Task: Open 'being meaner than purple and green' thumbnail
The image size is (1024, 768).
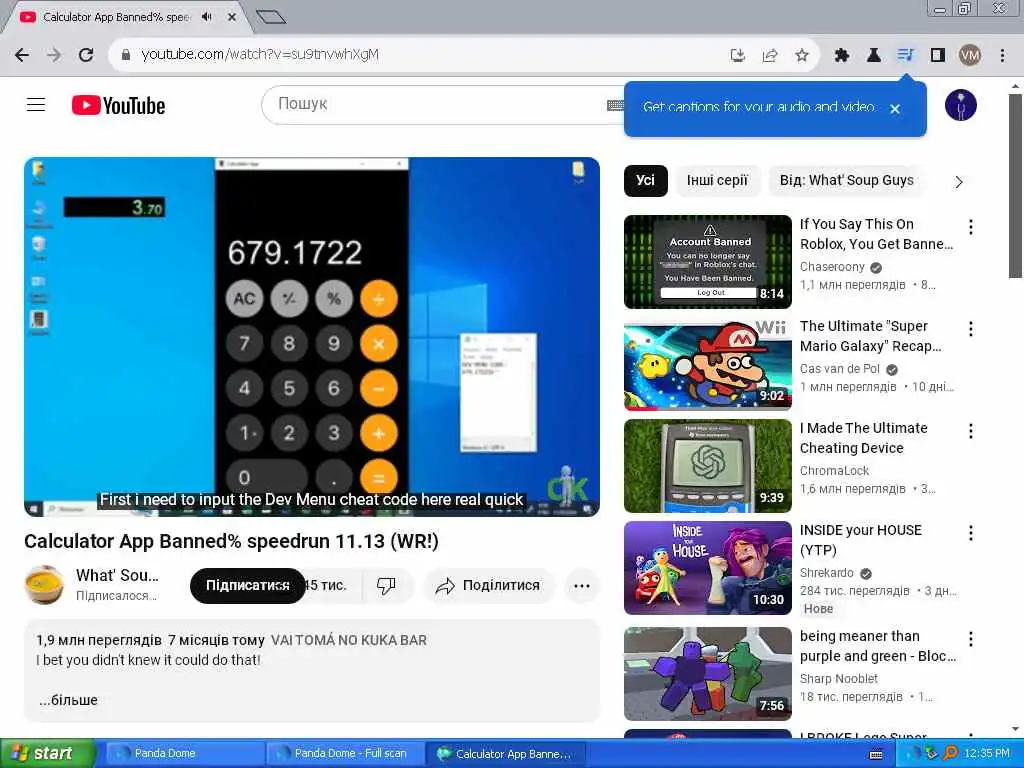Action: [x=708, y=674]
